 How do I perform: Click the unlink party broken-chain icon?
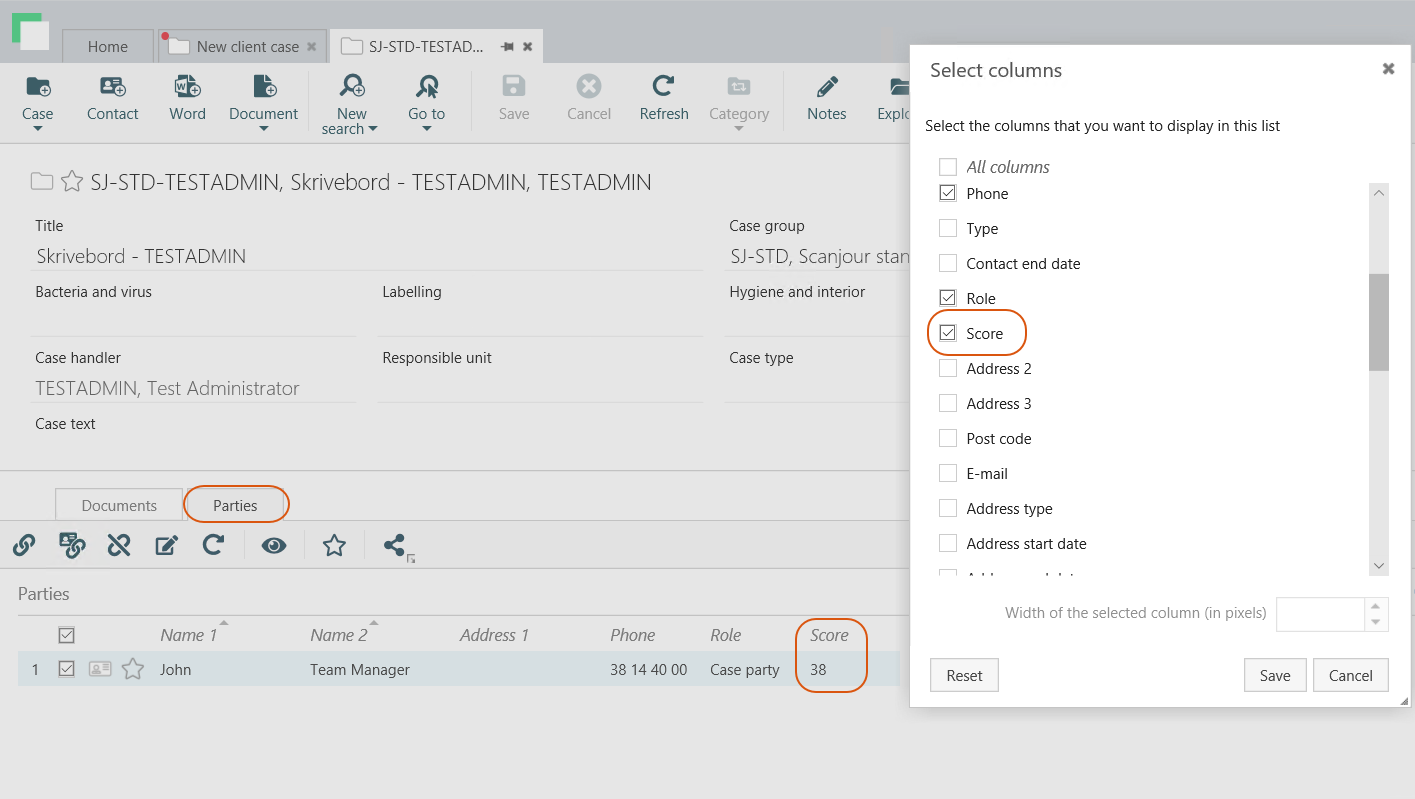coord(119,545)
